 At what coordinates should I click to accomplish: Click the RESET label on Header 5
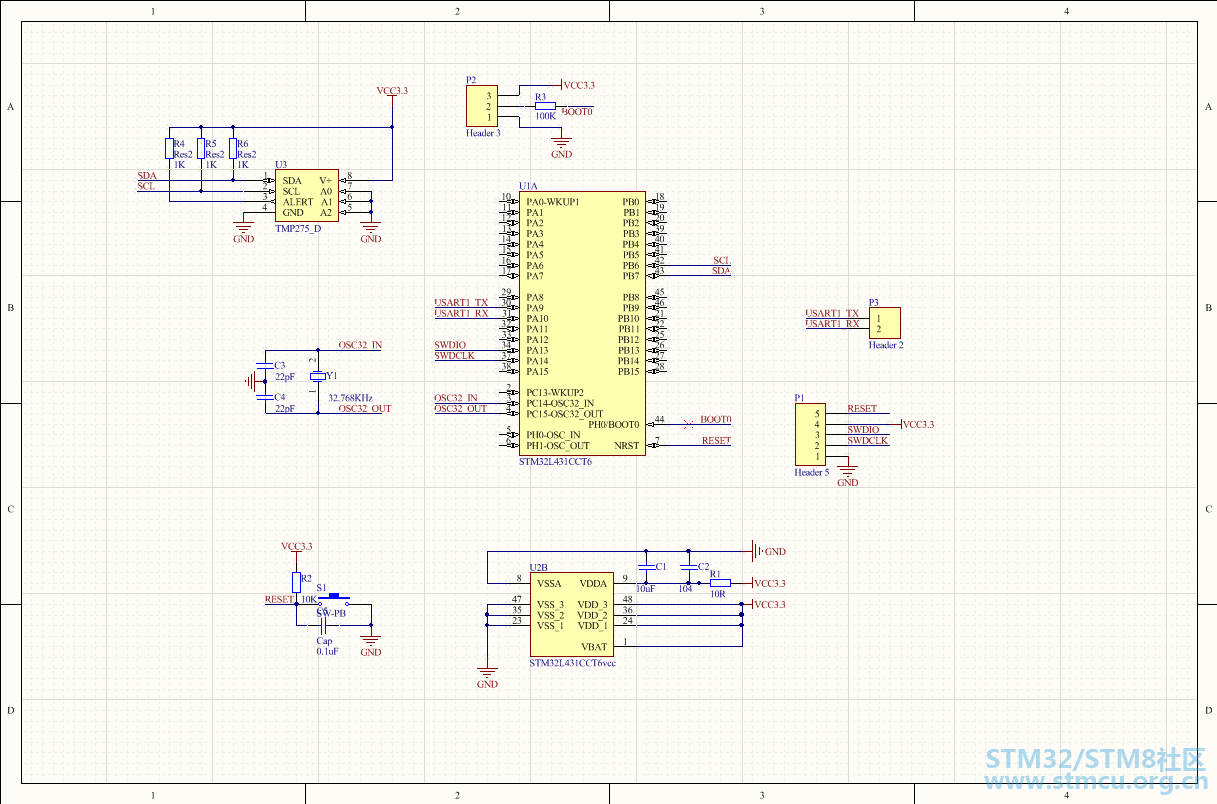[862, 408]
